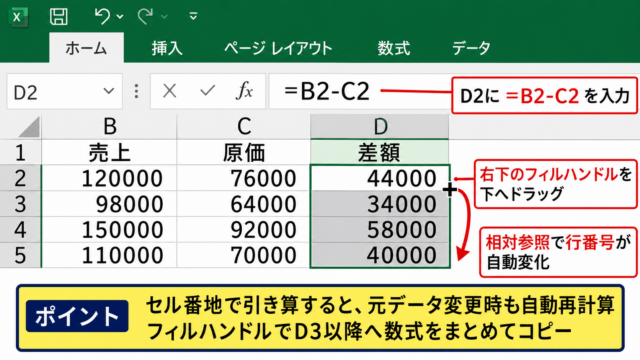Select all cells with the corner triangle
This screenshot has width=640, height=360.
point(29,127)
